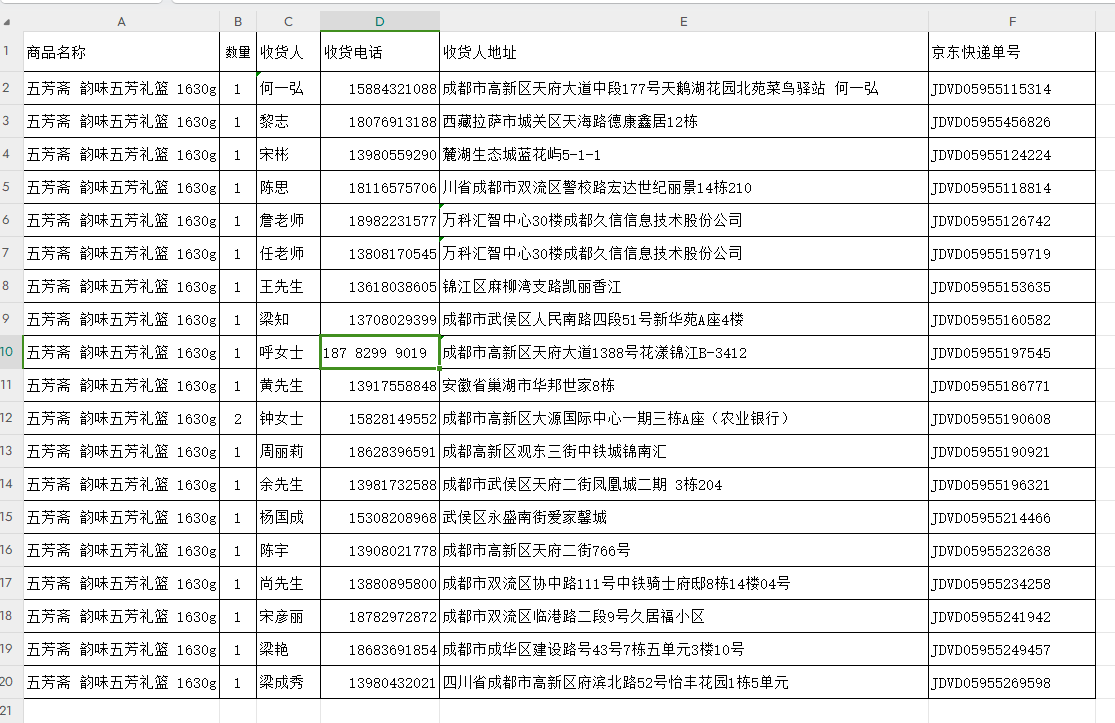The width and height of the screenshot is (1115, 723).
Task: Select recipient cell 何一弘 in column C
Action: [289, 88]
